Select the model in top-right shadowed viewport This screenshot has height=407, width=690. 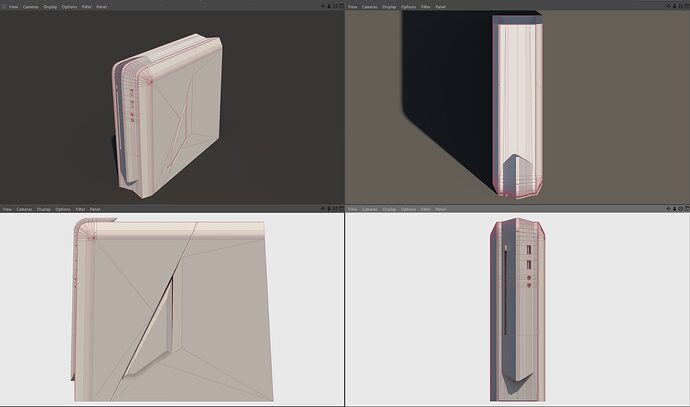point(517,106)
